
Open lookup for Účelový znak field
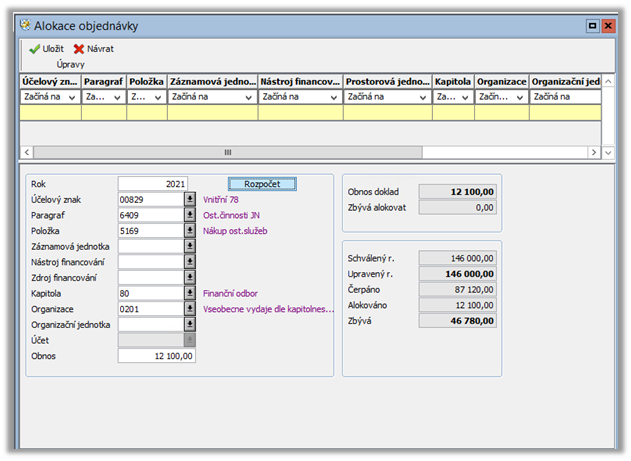coord(190,200)
